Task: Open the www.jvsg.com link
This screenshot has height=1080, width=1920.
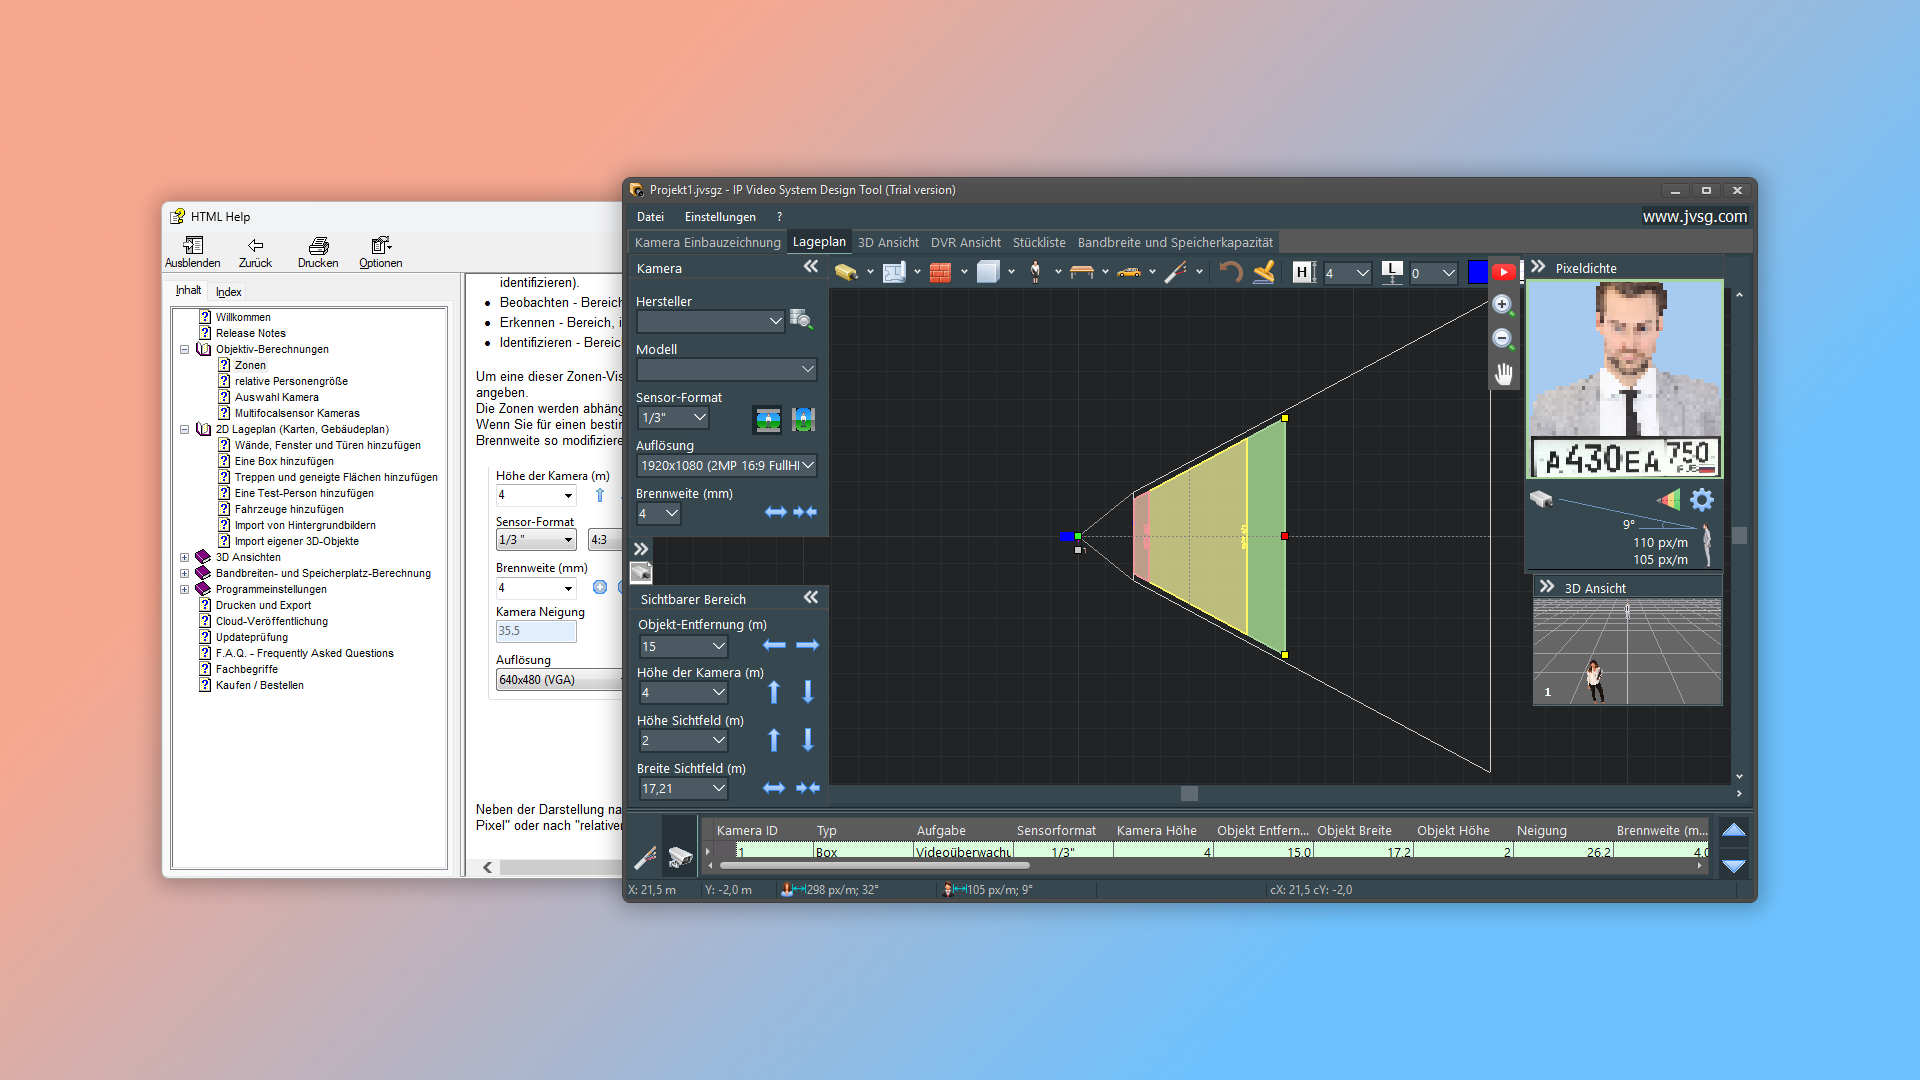Action: click(x=1694, y=216)
